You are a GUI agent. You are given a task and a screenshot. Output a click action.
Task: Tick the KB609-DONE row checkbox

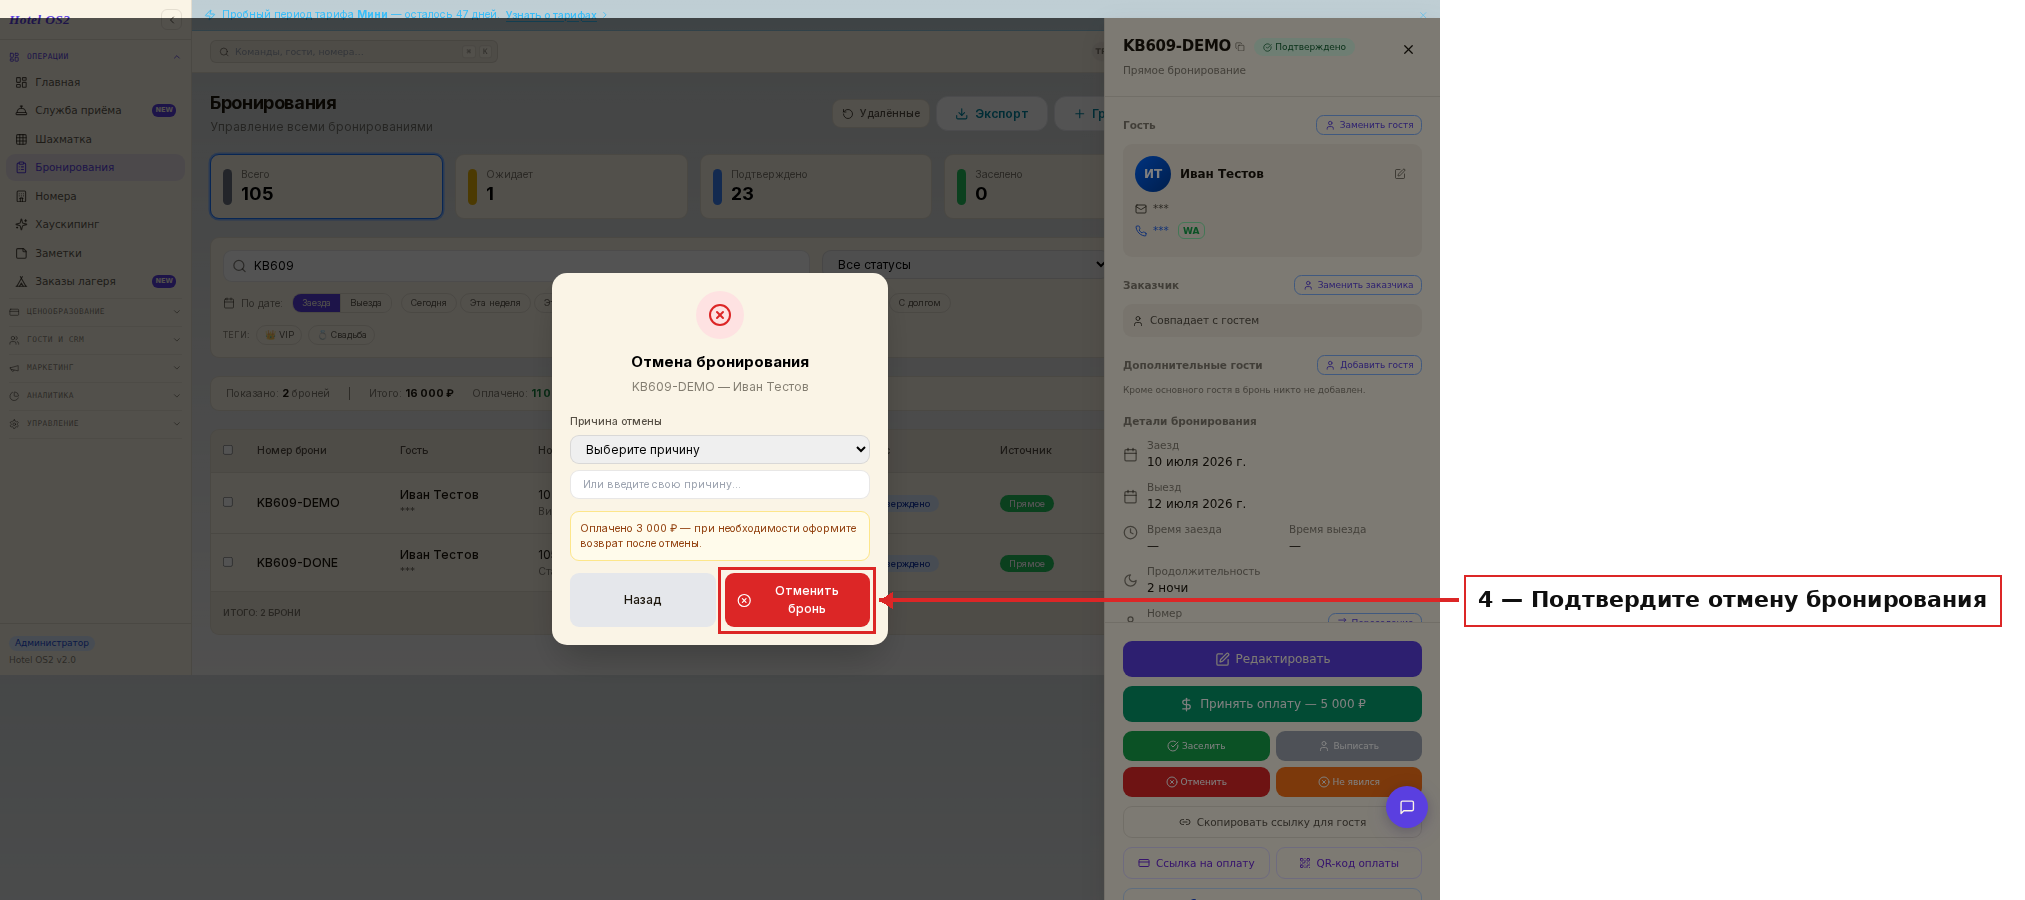pyautogui.click(x=228, y=562)
